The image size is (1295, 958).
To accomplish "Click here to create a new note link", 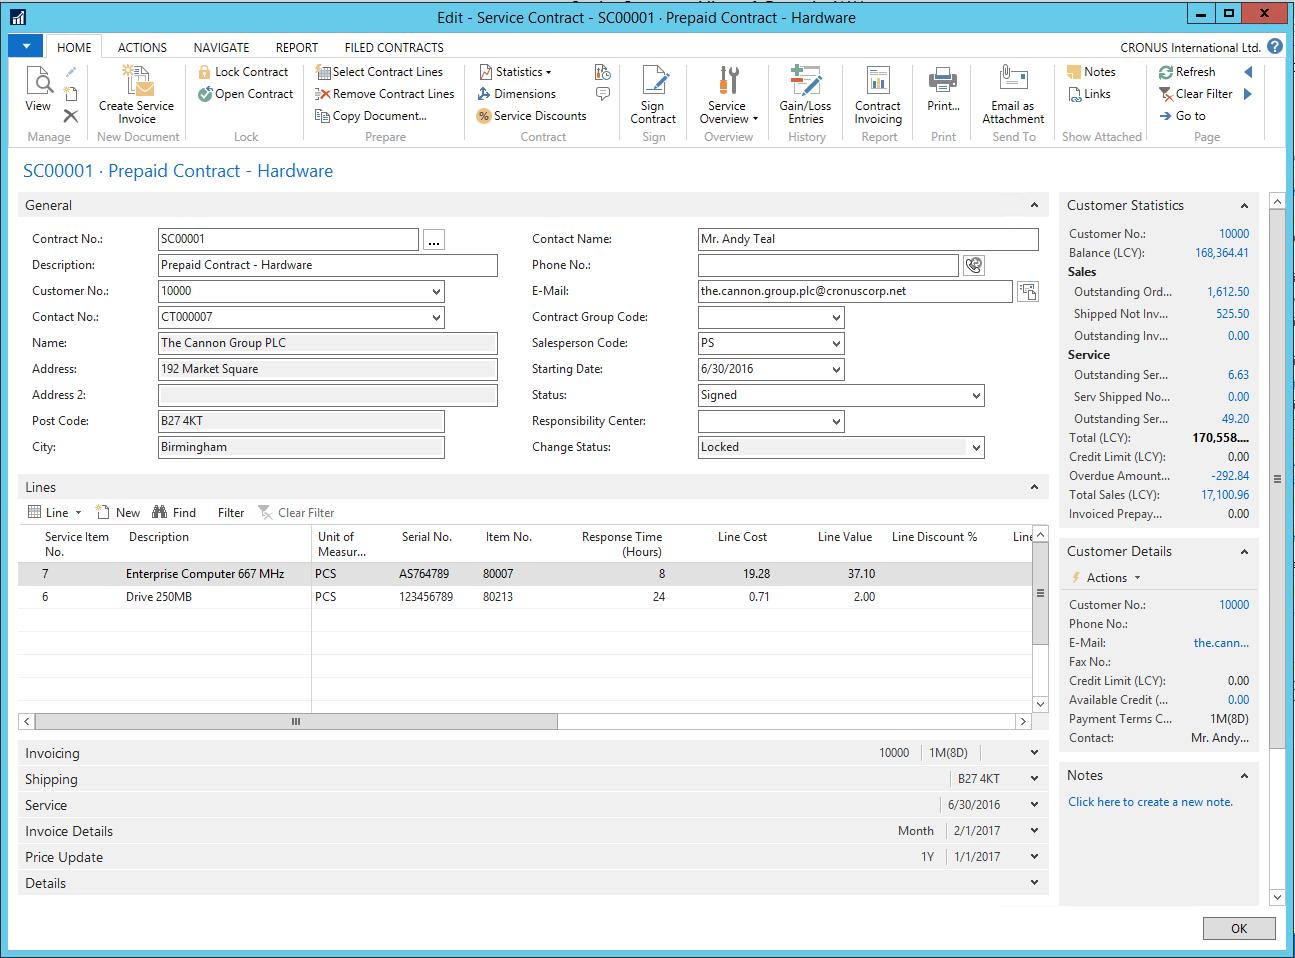I will click(1150, 802).
